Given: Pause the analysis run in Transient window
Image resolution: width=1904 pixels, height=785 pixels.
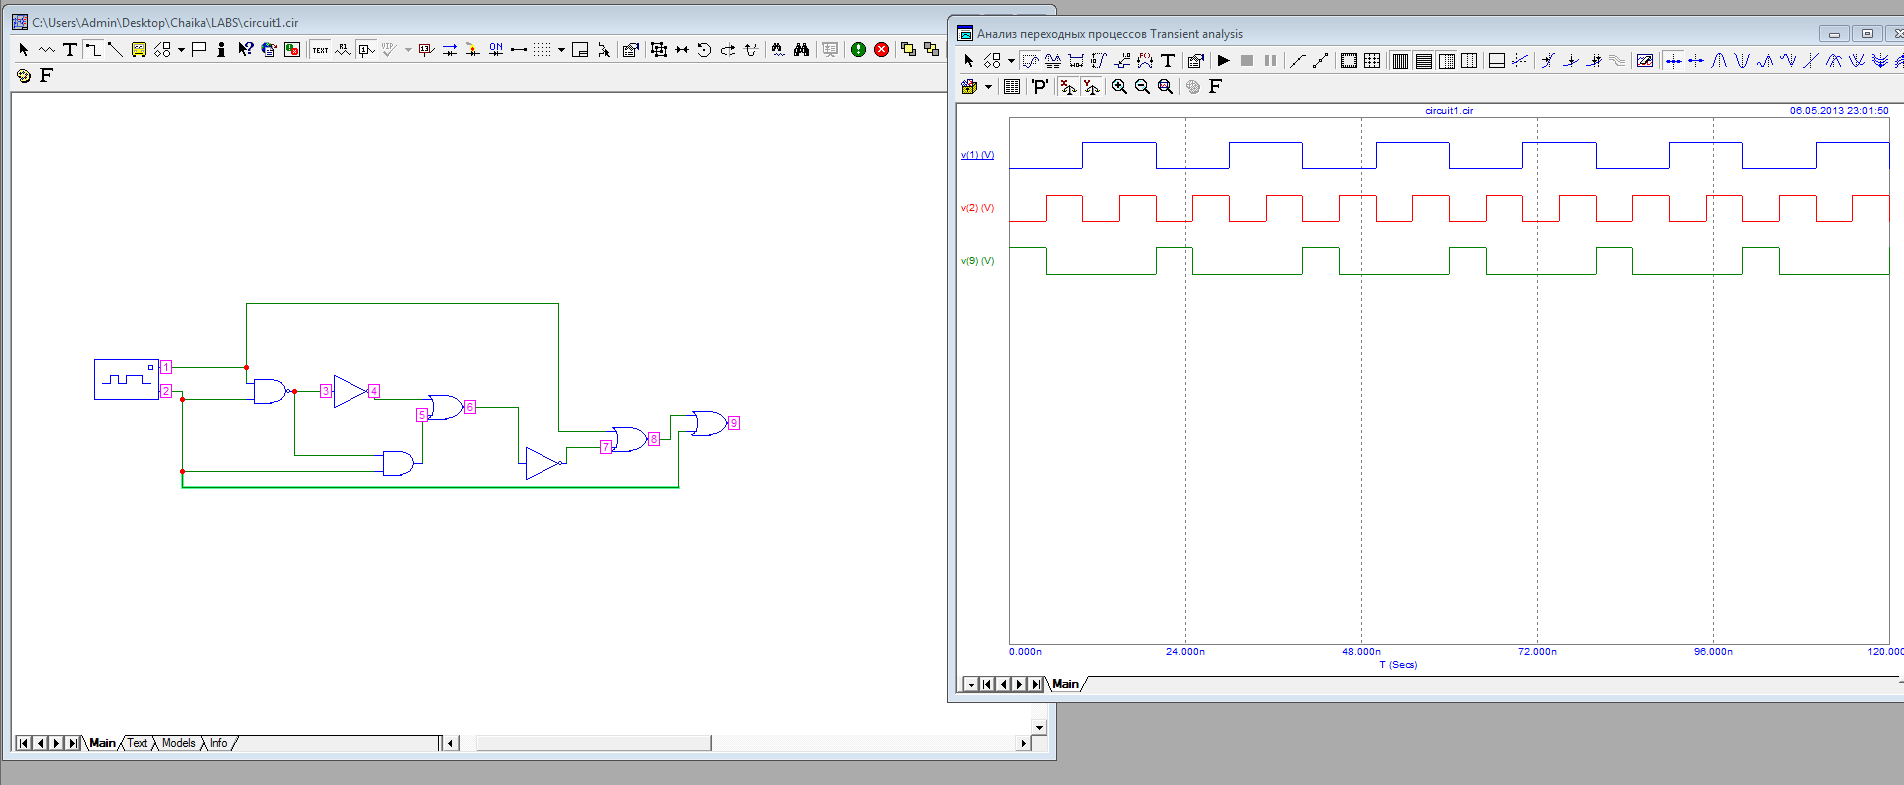Looking at the screenshot, I should [x=1270, y=61].
